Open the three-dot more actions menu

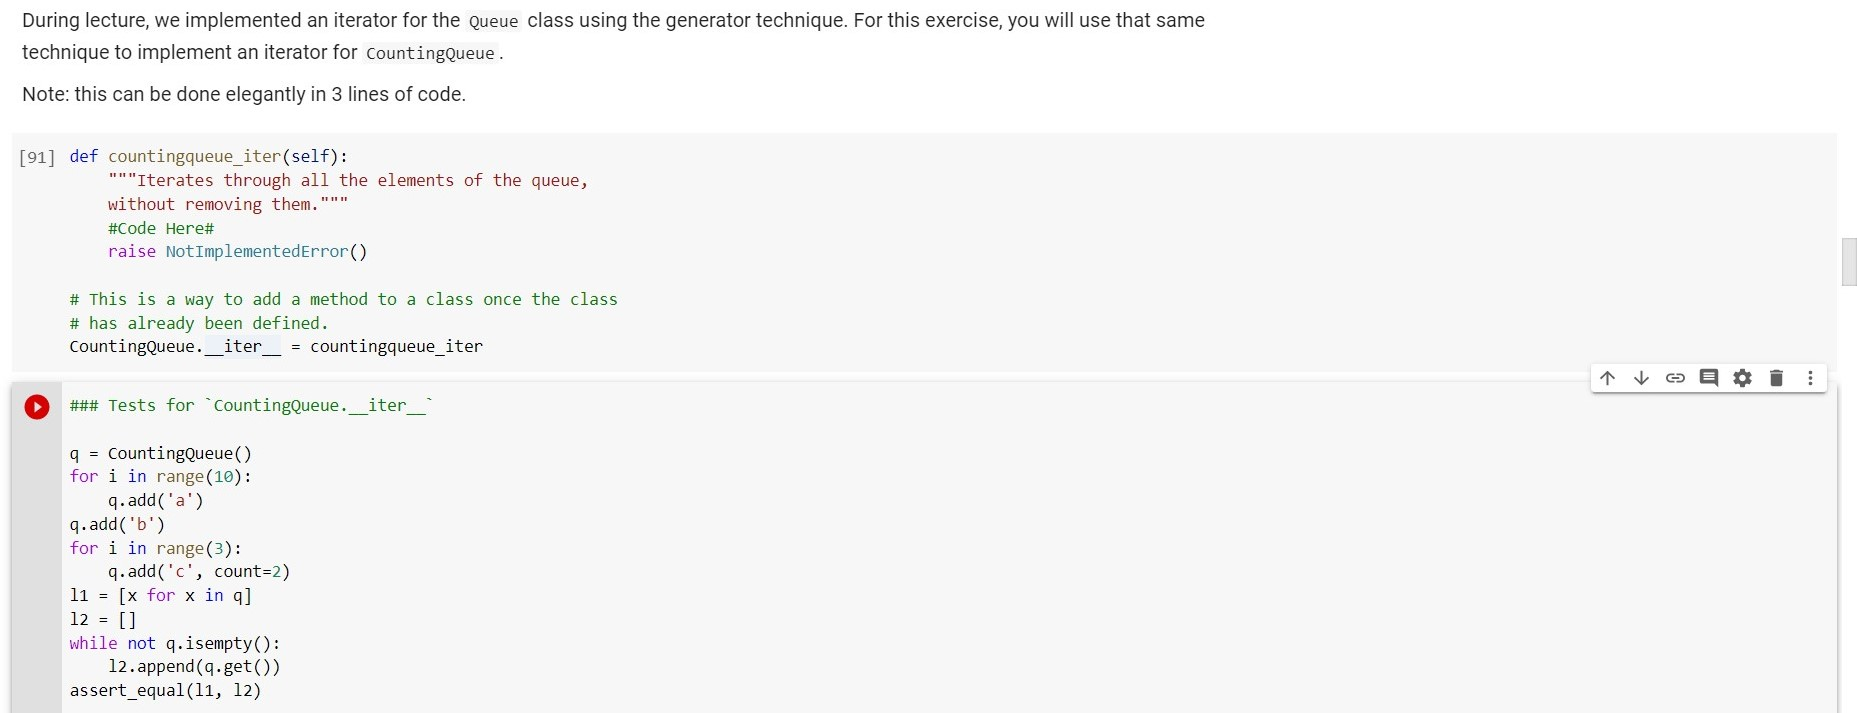1810,378
